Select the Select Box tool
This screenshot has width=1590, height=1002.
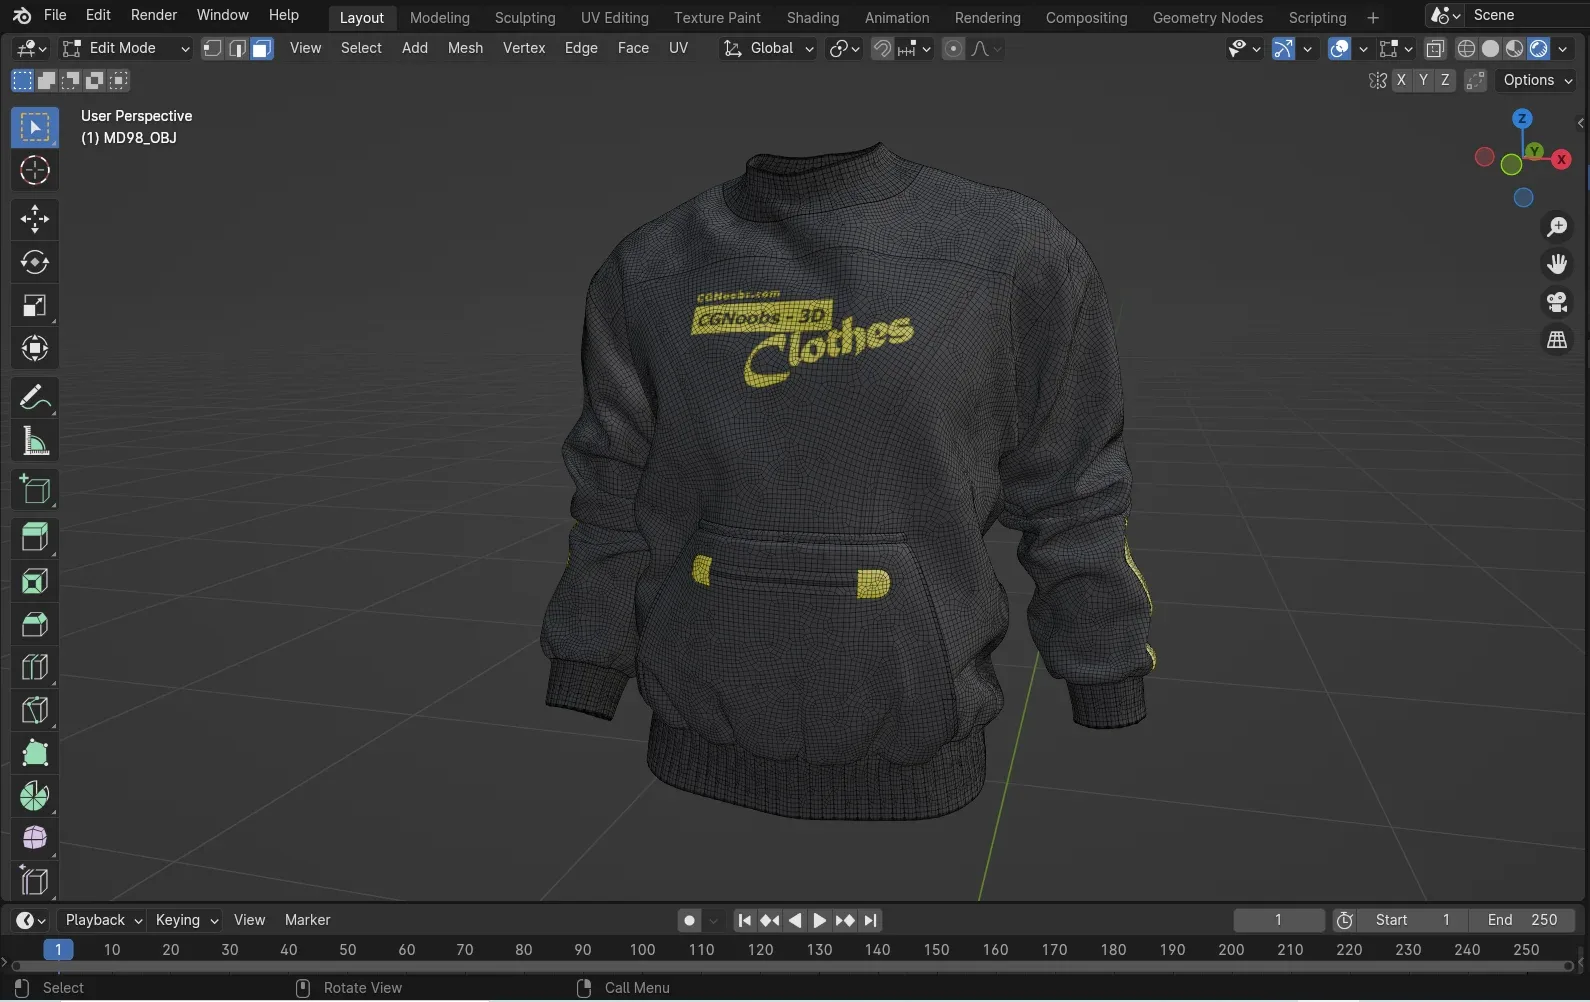35,128
